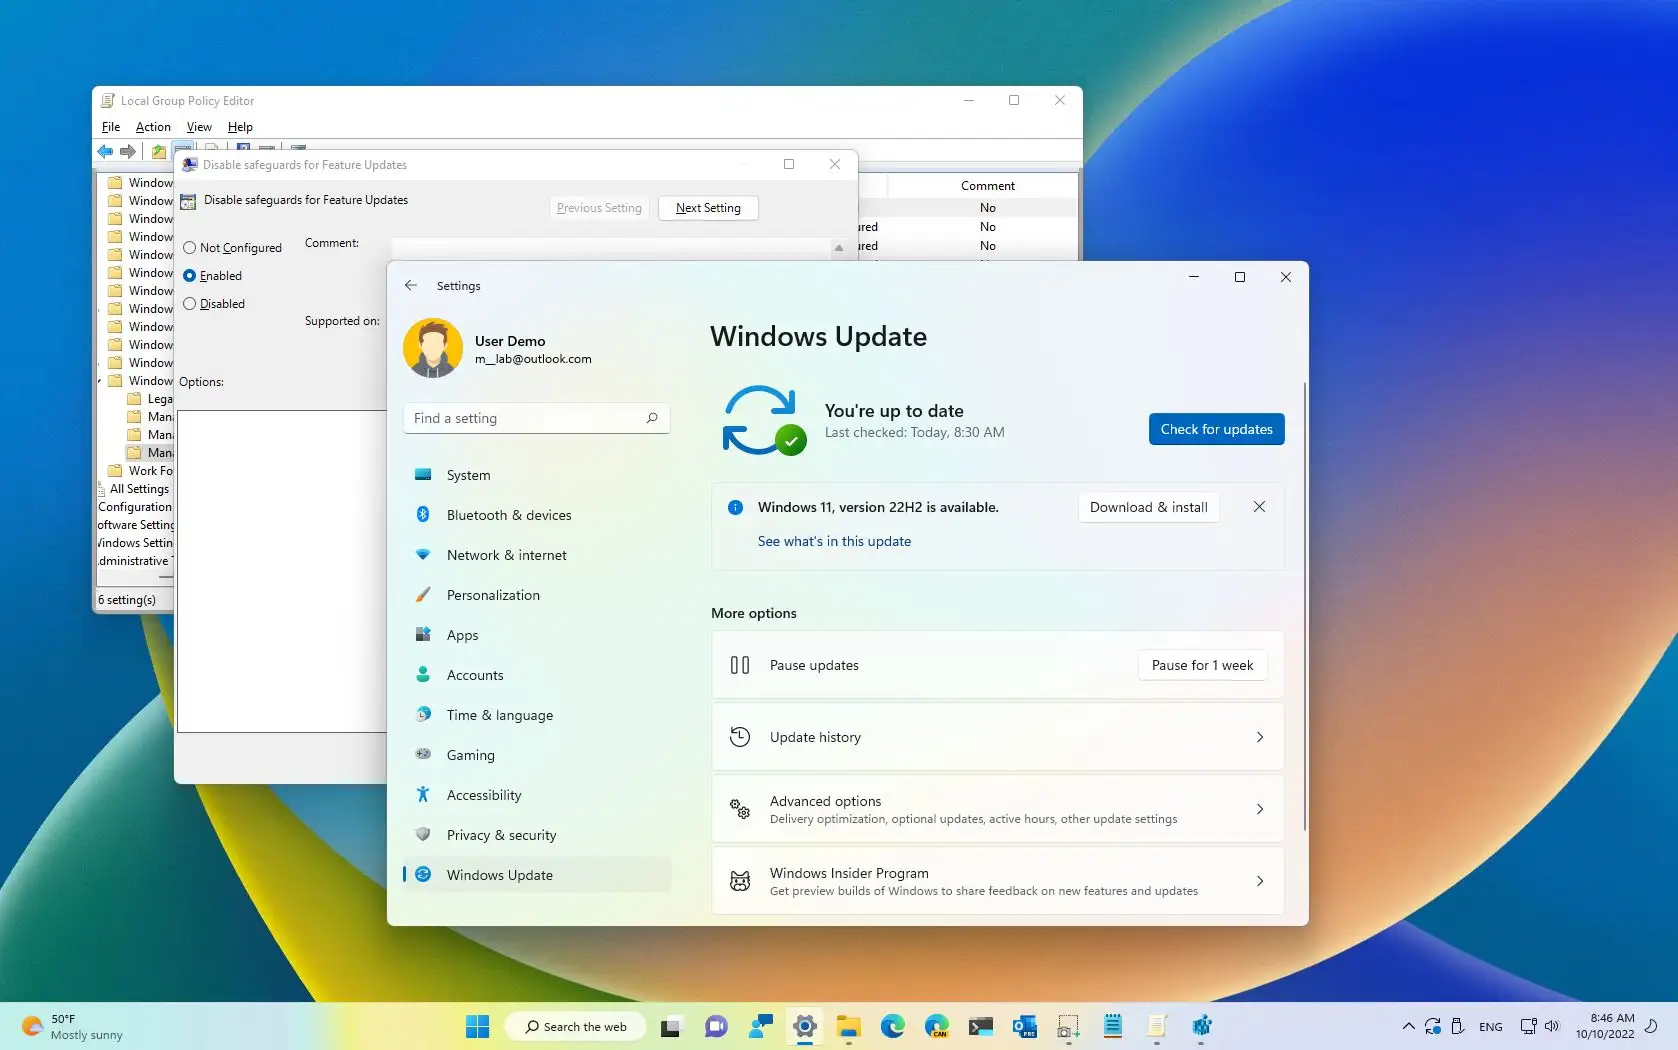The image size is (1678, 1050).
Task: Open the Action menu in Group Policy Editor
Action: 153,127
